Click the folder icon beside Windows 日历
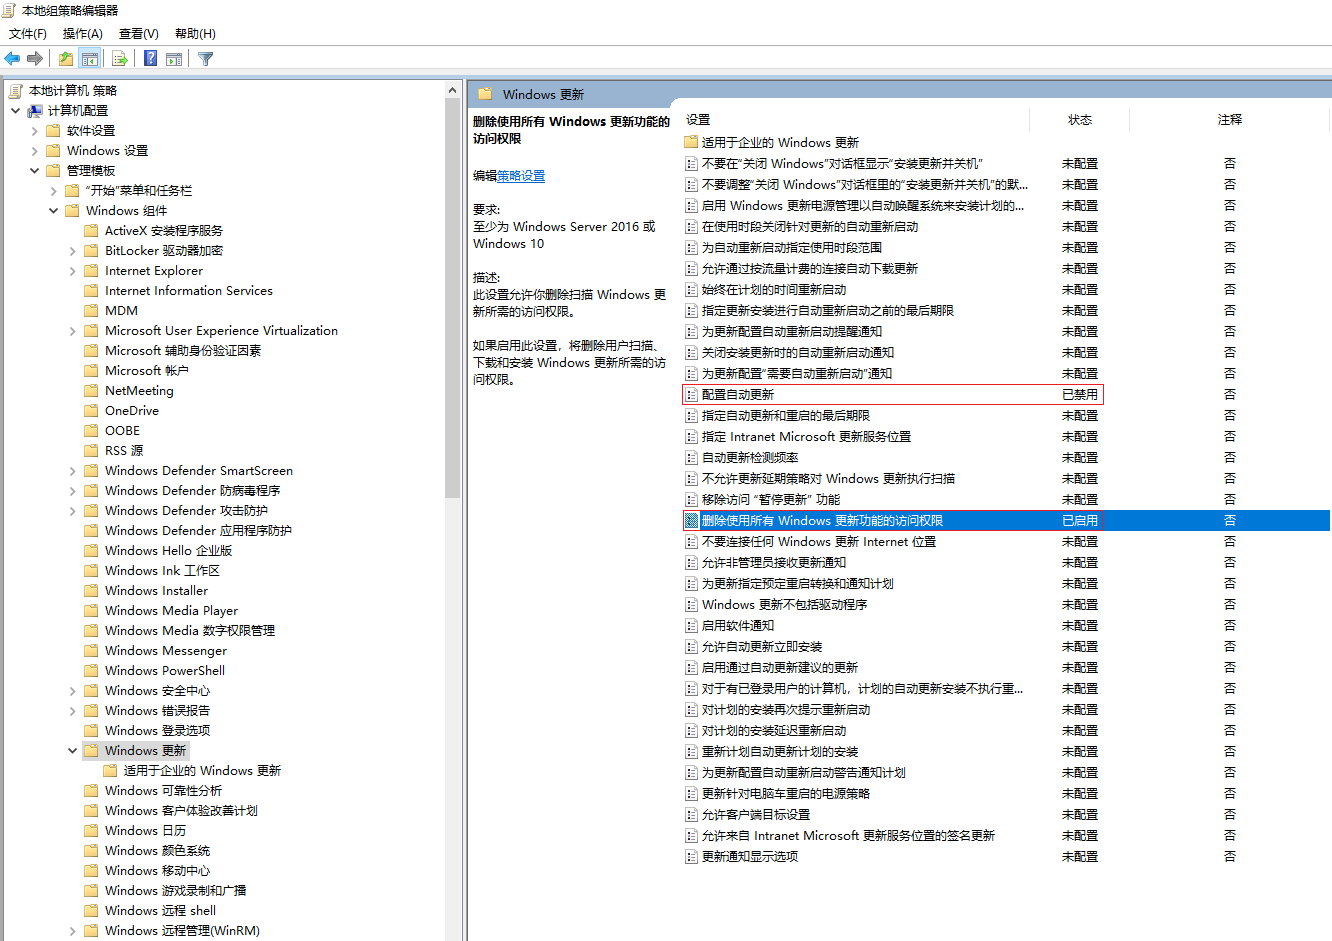Image resolution: width=1332 pixels, height=941 pixels. point(92,831)
